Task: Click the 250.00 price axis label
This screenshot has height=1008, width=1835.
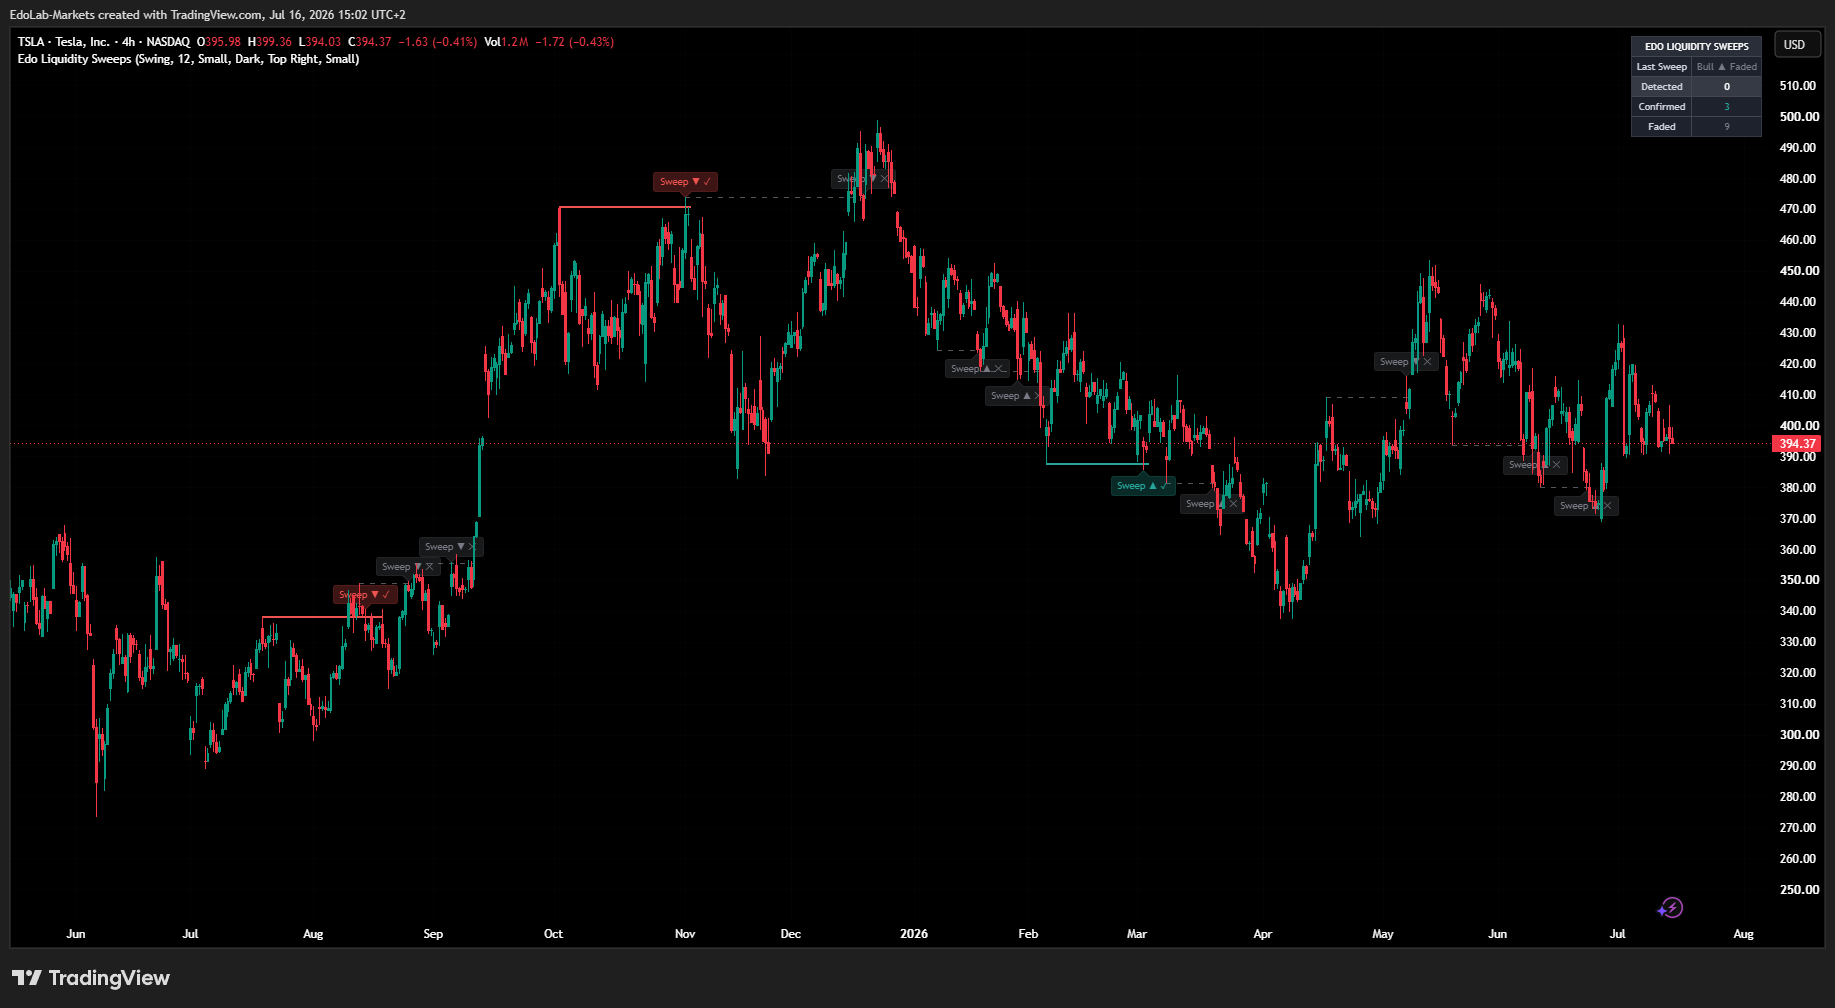Action: pos(1797,890)
